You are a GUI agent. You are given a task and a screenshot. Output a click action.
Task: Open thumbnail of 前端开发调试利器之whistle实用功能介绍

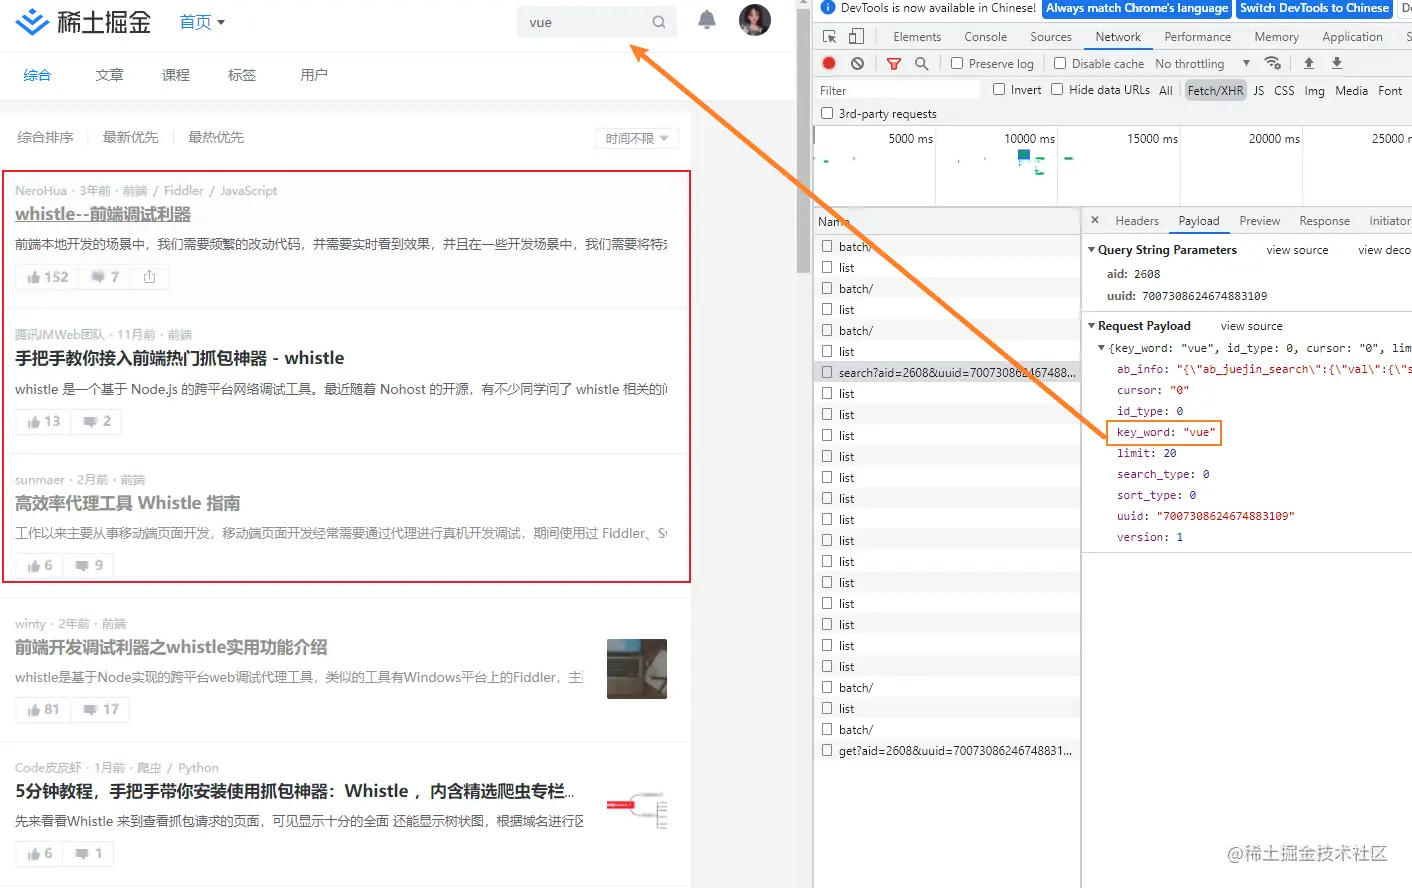click(x=637, y=668)
